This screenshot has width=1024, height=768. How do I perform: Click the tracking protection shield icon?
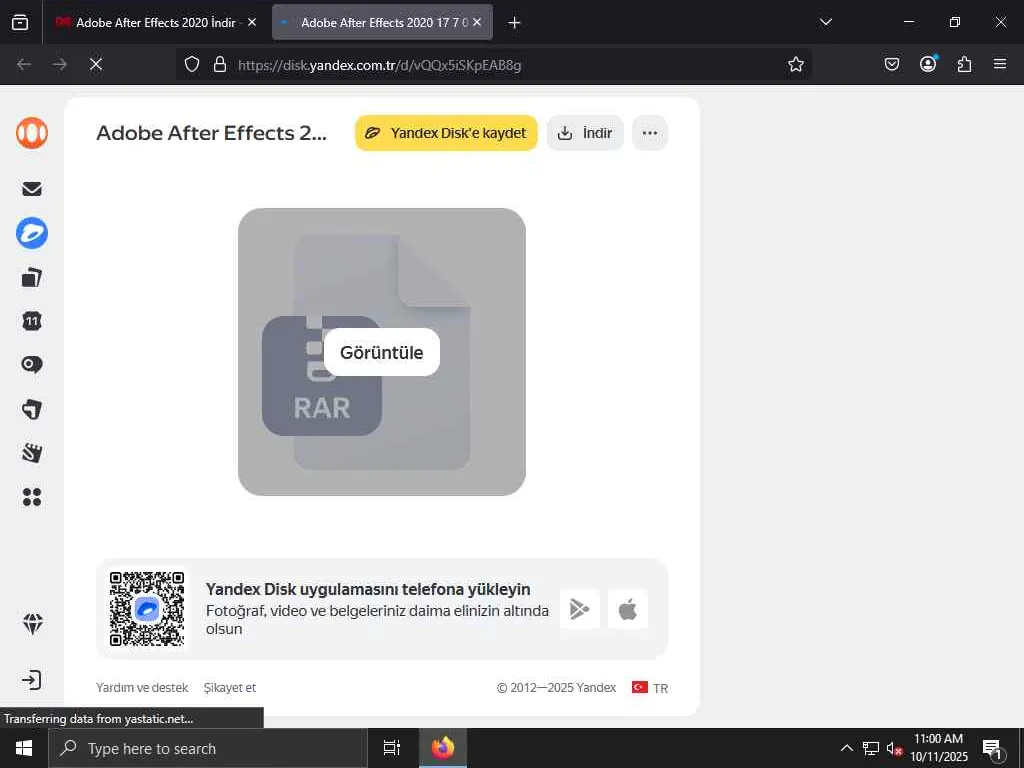[191, 64]
